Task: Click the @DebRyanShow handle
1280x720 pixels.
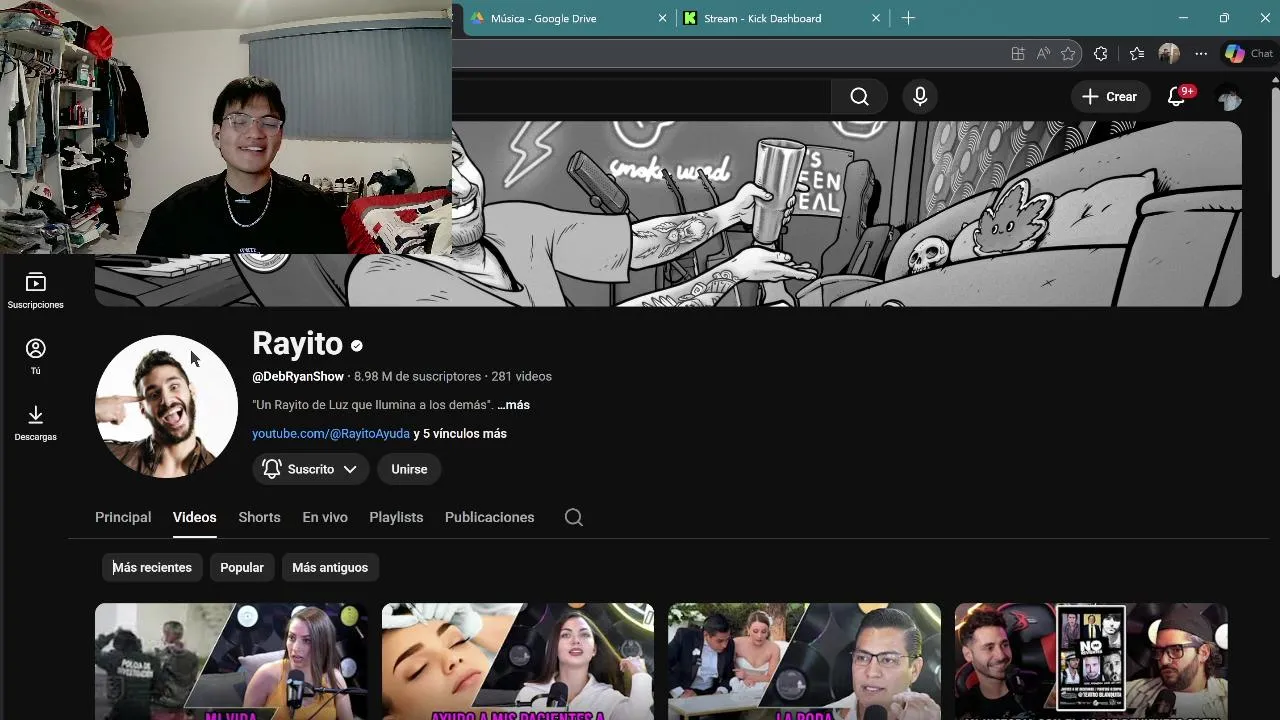Action: click(x=298, y=377)
